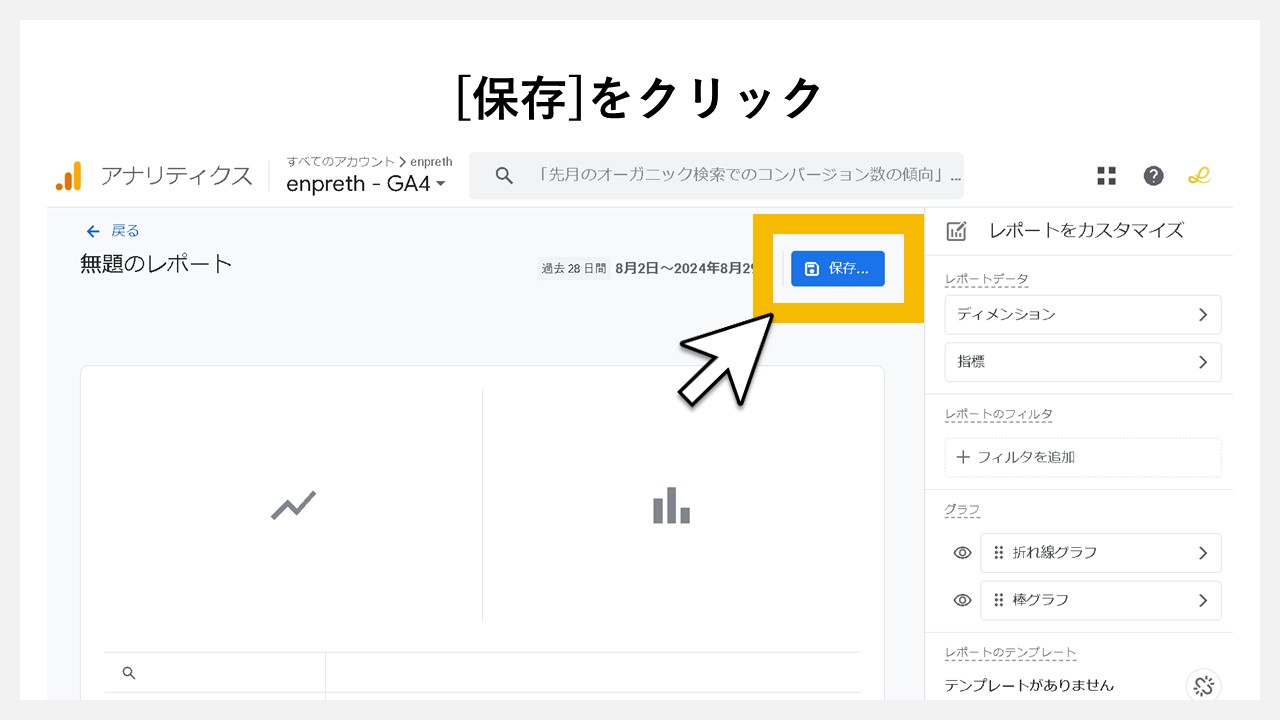Hide the 折れ線グラフ with its eye toggle
This screenshot has height=720, width=1280.
point(961,552)
